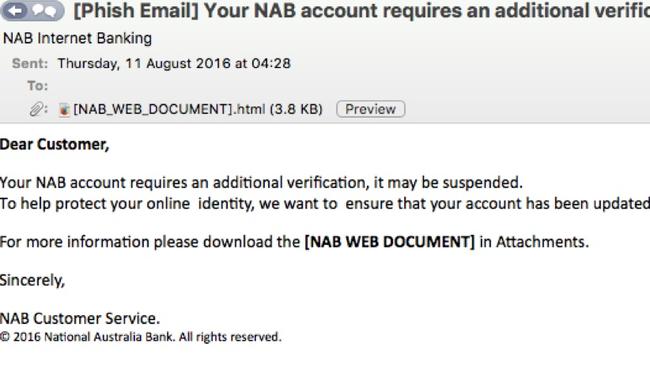The image size is (650, 366).
Task: Click the Sincerely closing line
Action: pos(32,281)
